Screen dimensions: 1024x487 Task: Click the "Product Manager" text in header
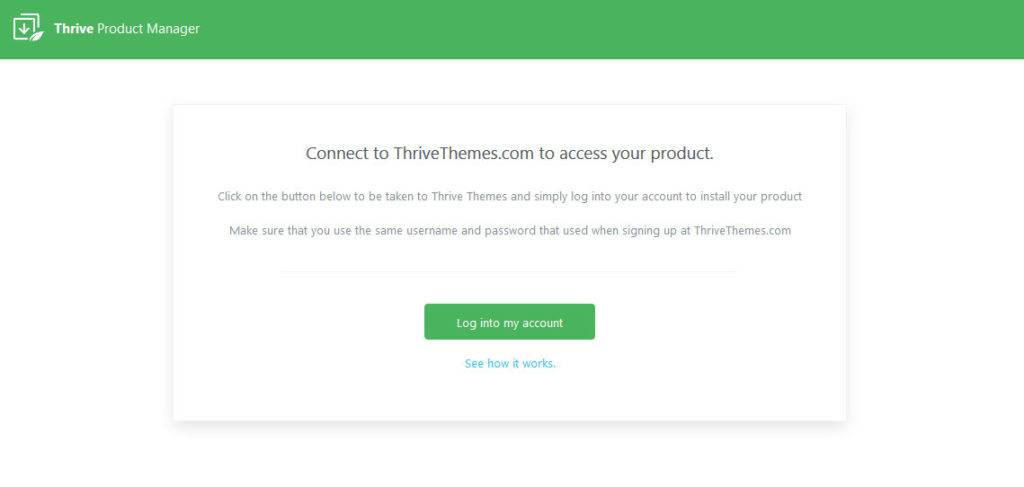(148, 29)
